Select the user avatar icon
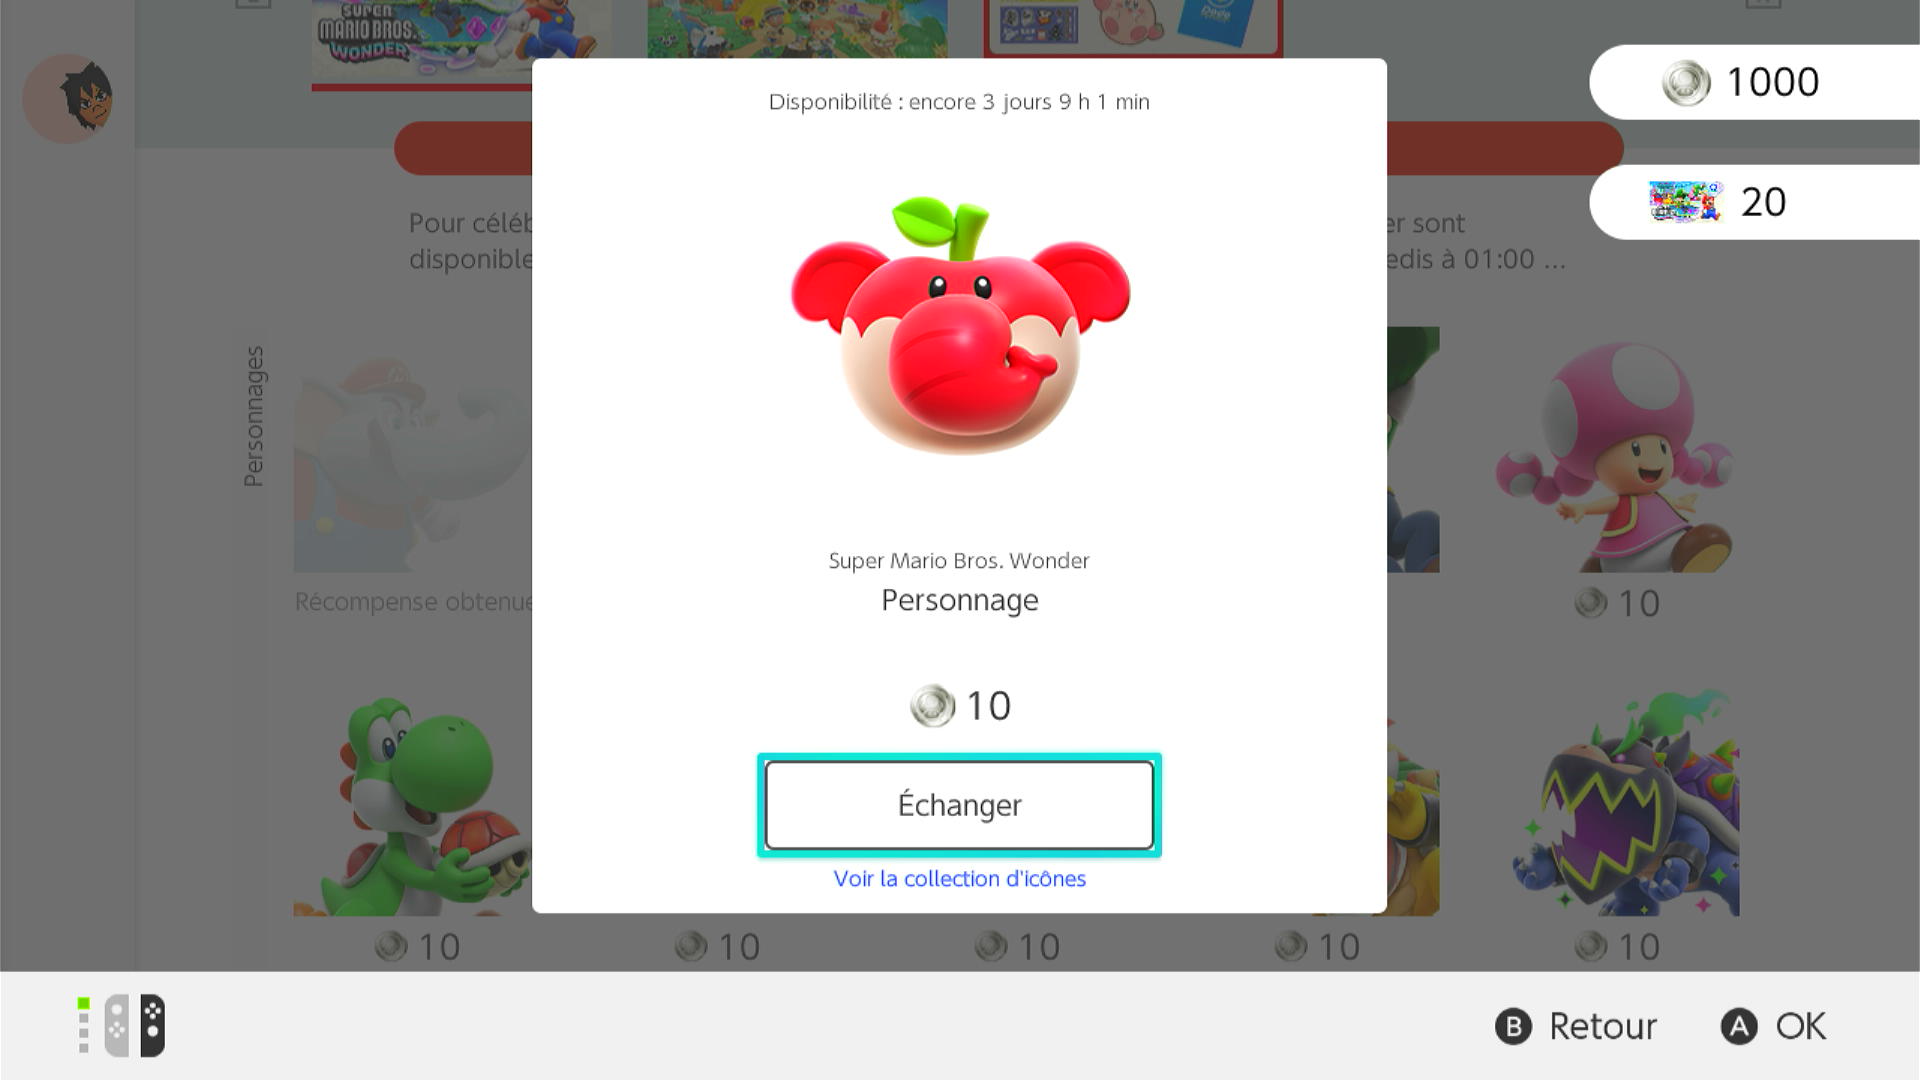The width and height of the screenshot is (1920, 1080). coord(68,98)
